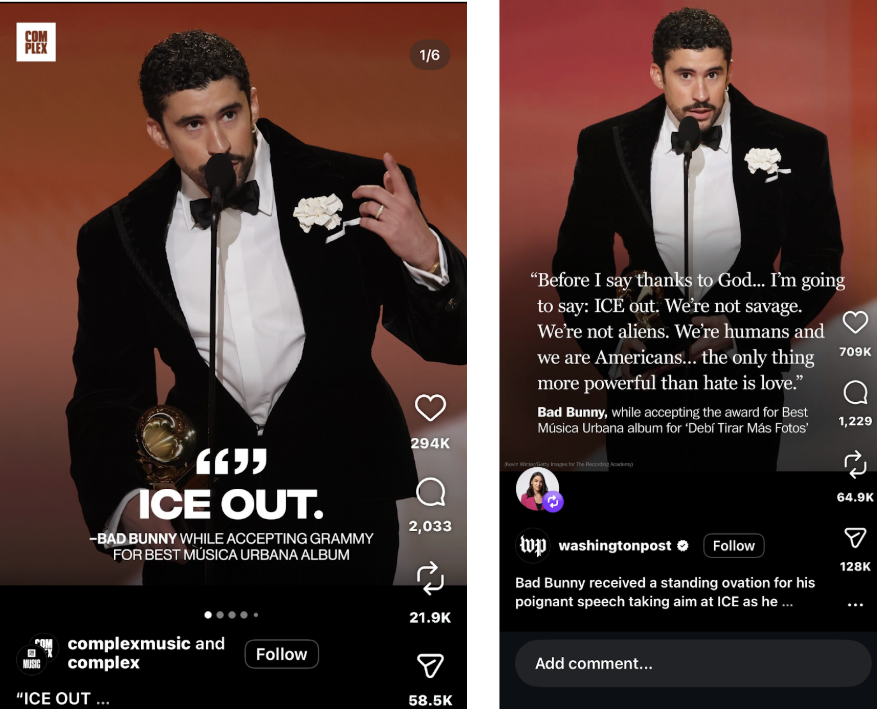Share the washingtonpost post via paper plane
This screenshot has width=877, height=709.
855,537
